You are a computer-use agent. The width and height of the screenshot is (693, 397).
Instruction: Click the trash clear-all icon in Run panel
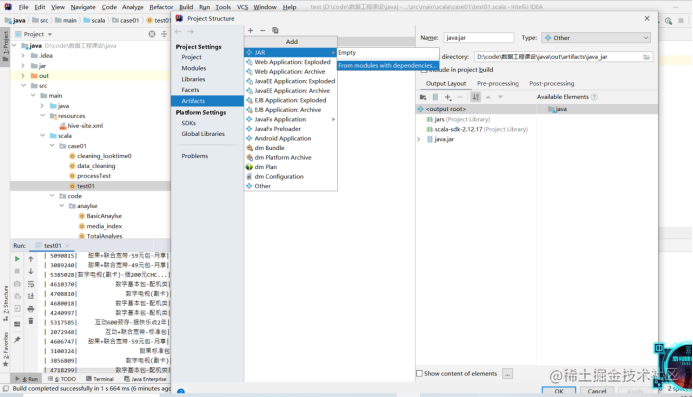click(x=30, y=321)
